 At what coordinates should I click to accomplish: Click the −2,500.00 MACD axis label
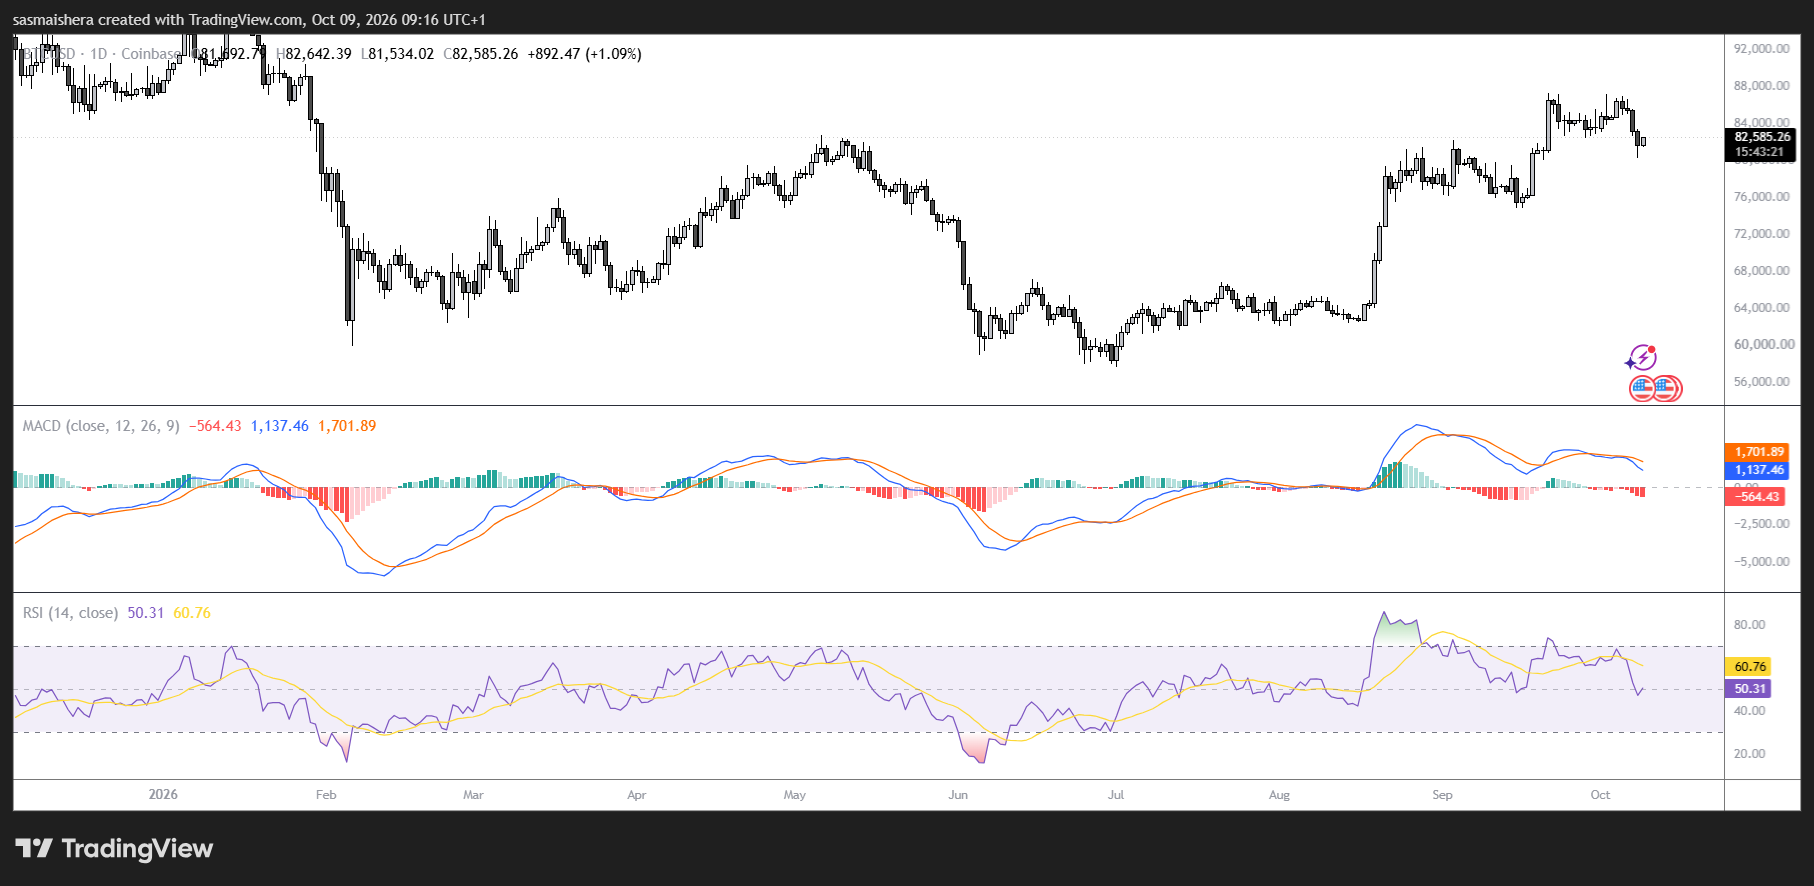[x=1761, y=524]
